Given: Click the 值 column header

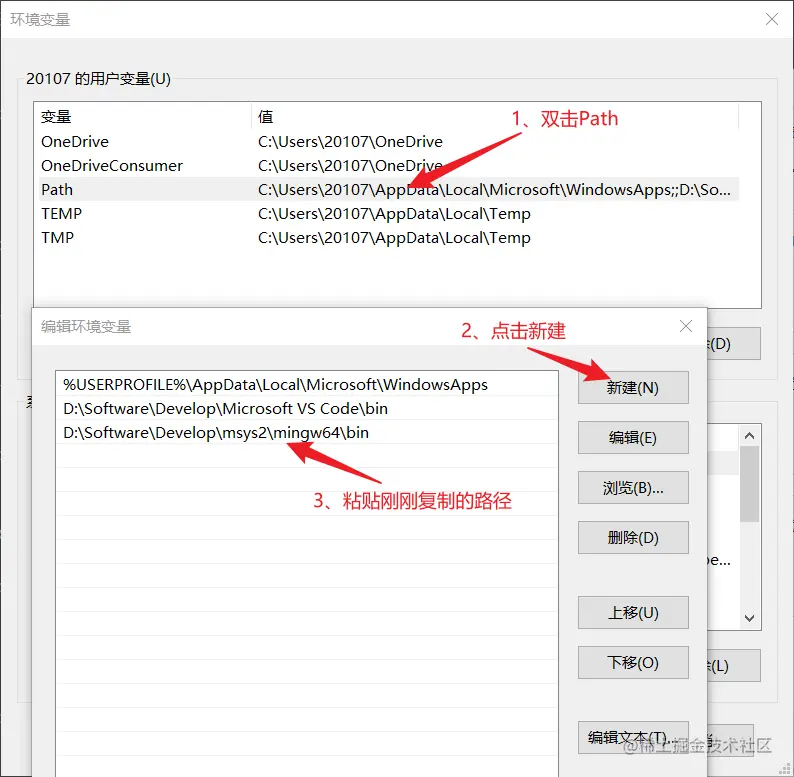Looking at the screenshot, I should [495, 116].
